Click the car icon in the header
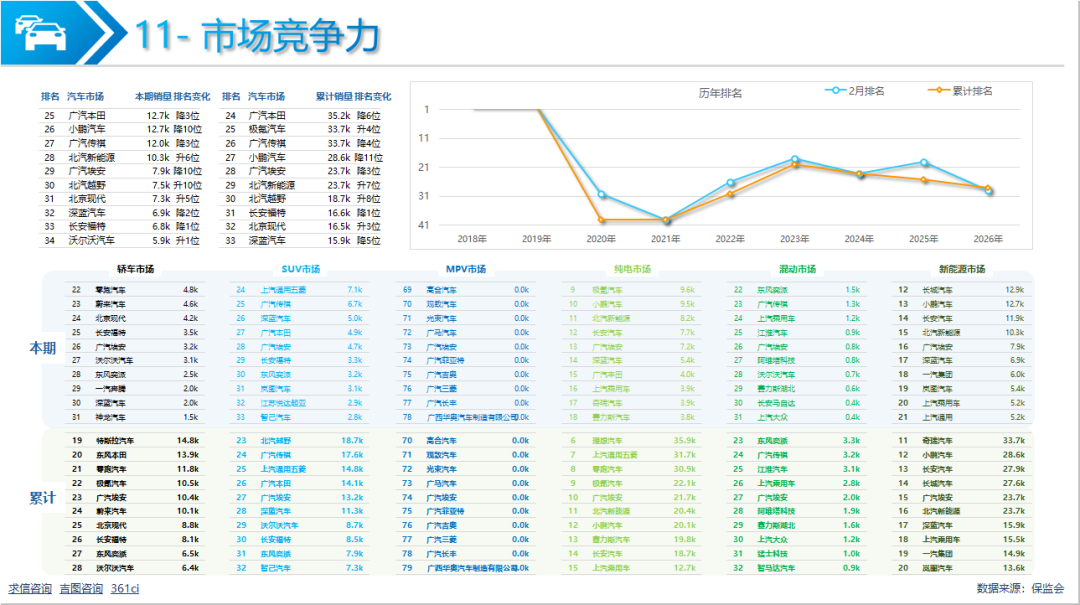Image resolution: width=1080 pixels, height=605 pixels. pyautogui.click(x=40, y=33)
